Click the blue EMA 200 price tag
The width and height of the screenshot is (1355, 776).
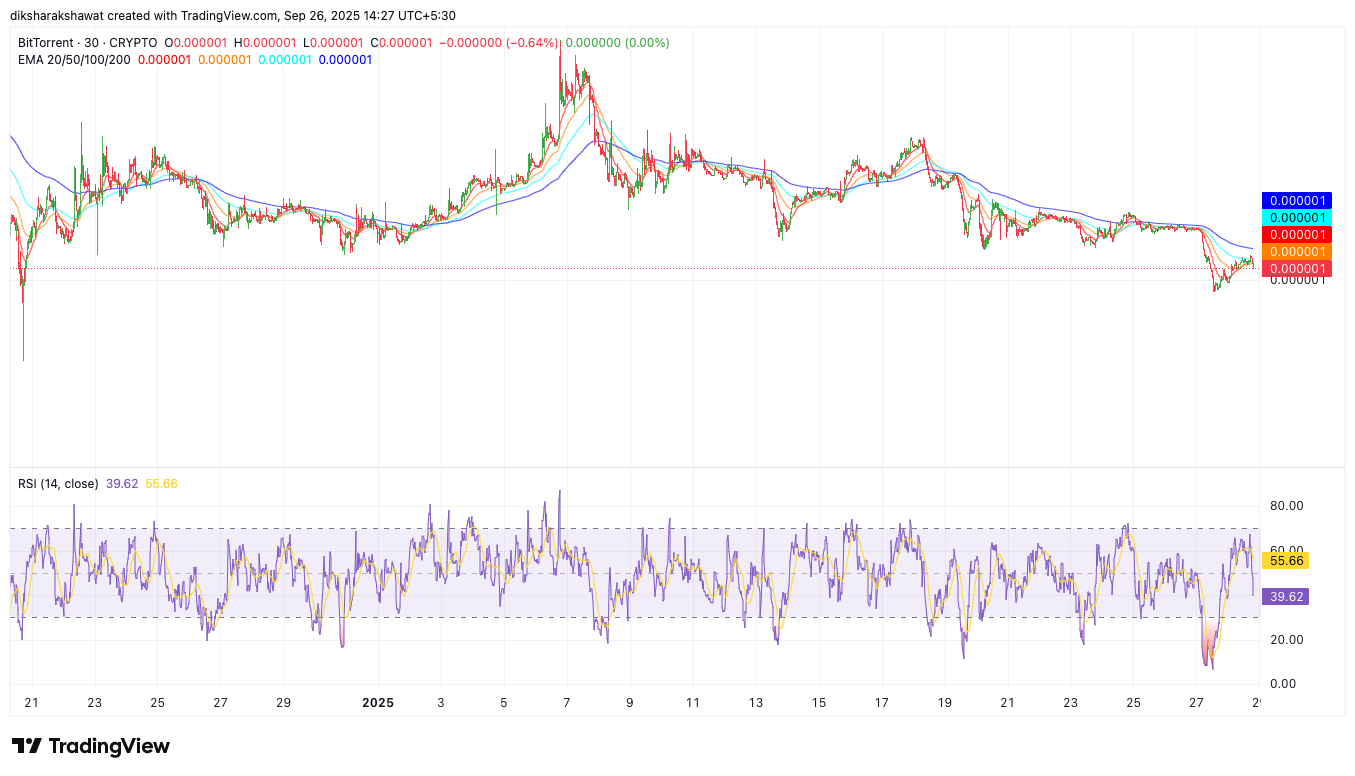1296,201
